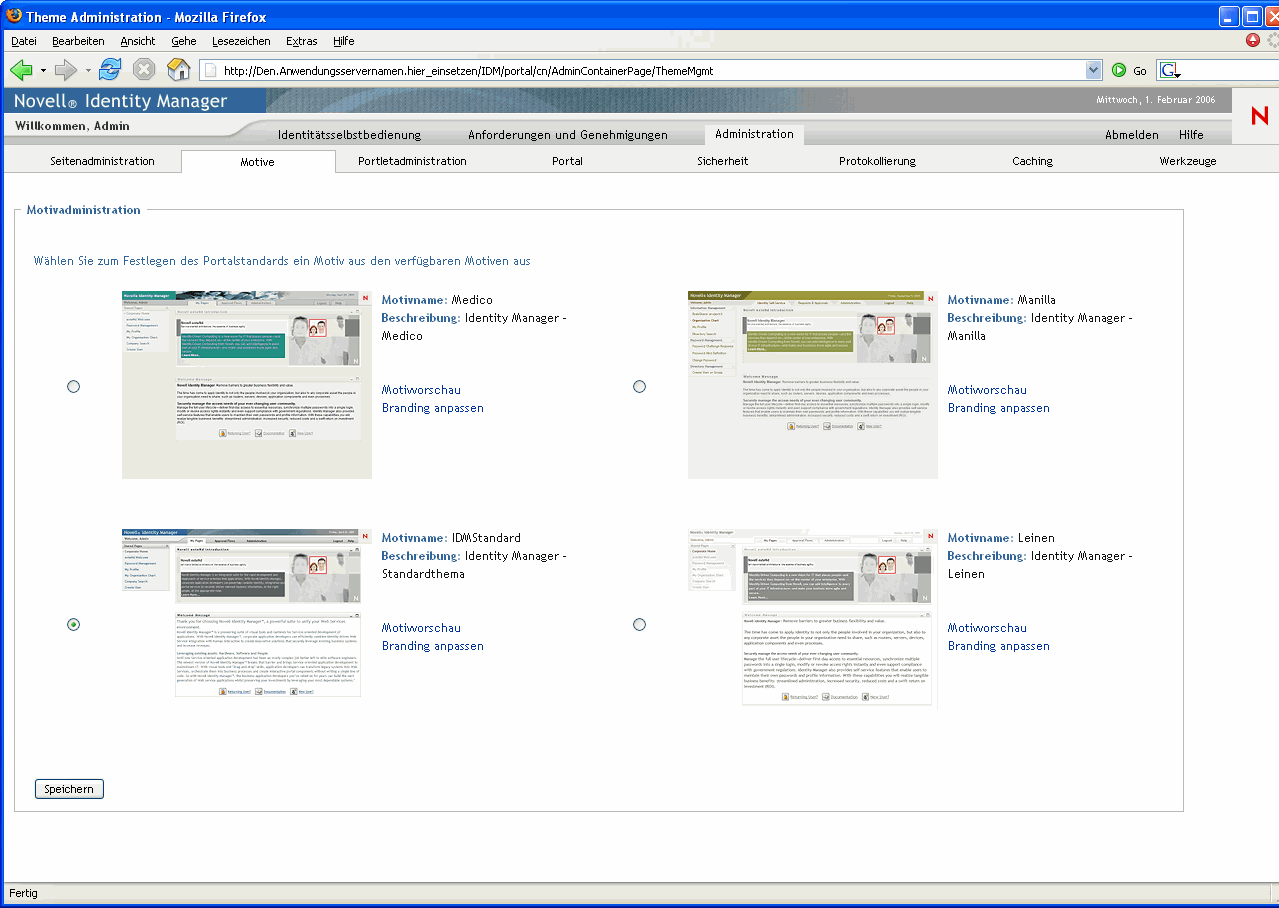Viewport: 1279px width, 908px height.
Task: Open the Gehe menu
Action: (x=184, y=41)
